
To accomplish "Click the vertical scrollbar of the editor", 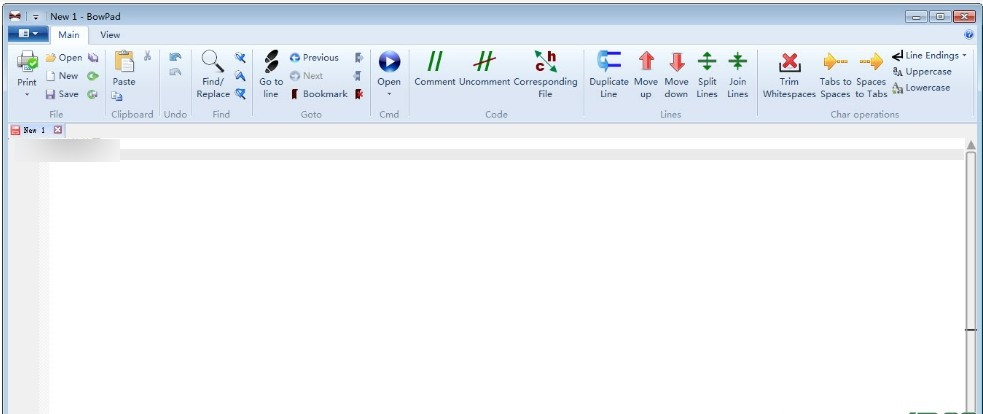I will [969, 280].
